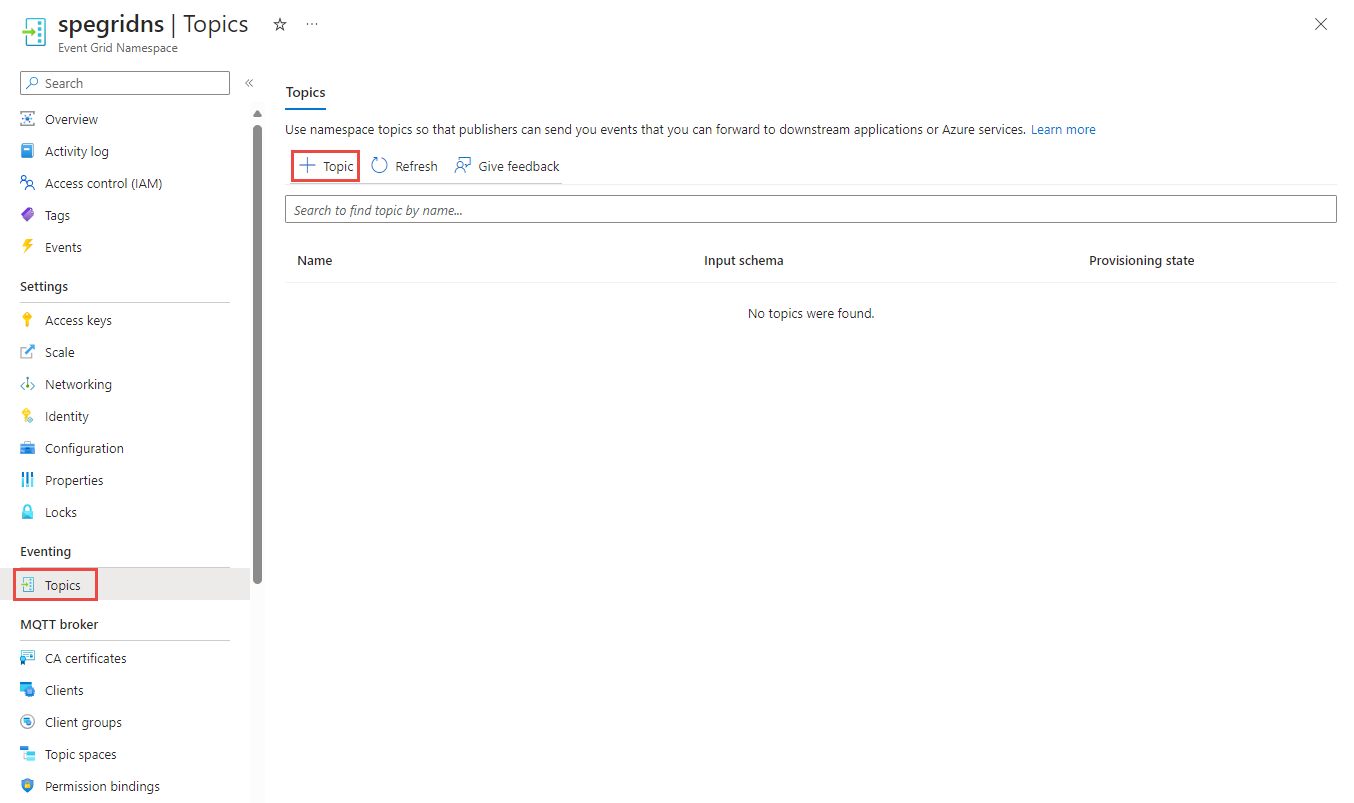Favorite the page with the star icon
Viewport: 1354px width, 803px height.
tap(280, 24)
